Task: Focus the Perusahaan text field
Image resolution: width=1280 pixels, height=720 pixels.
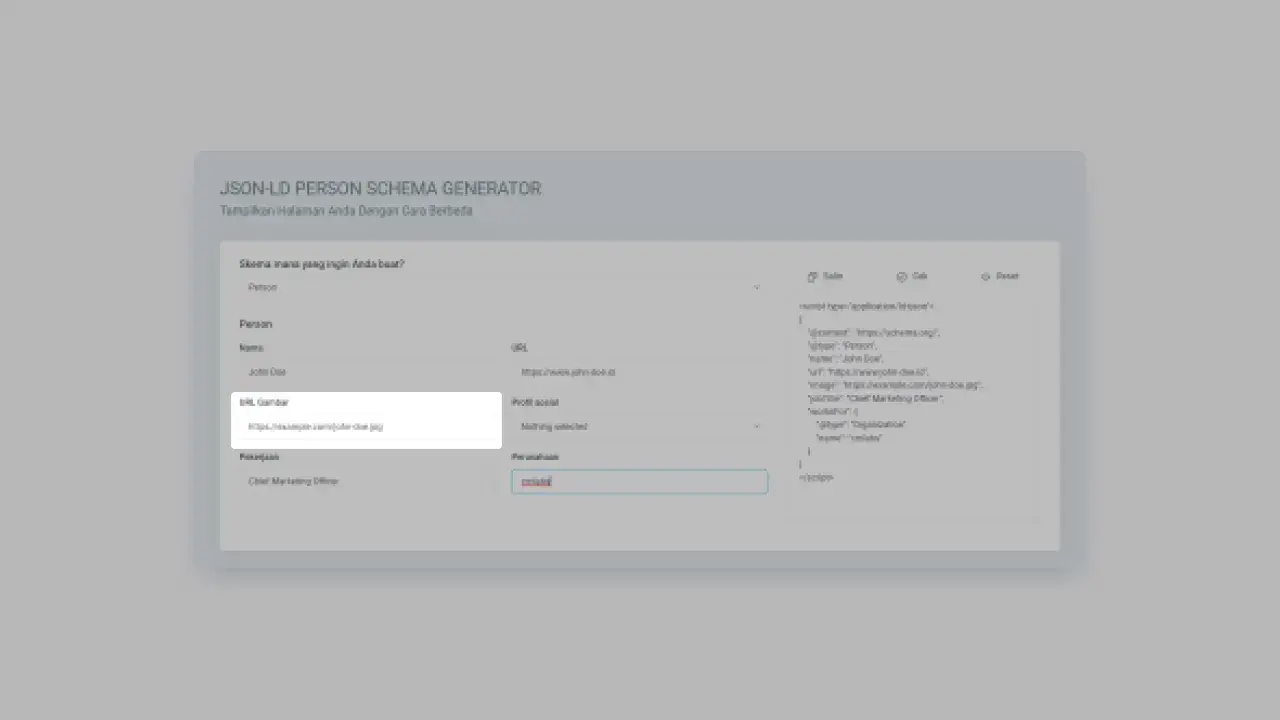Action: [x=639, y=482]
